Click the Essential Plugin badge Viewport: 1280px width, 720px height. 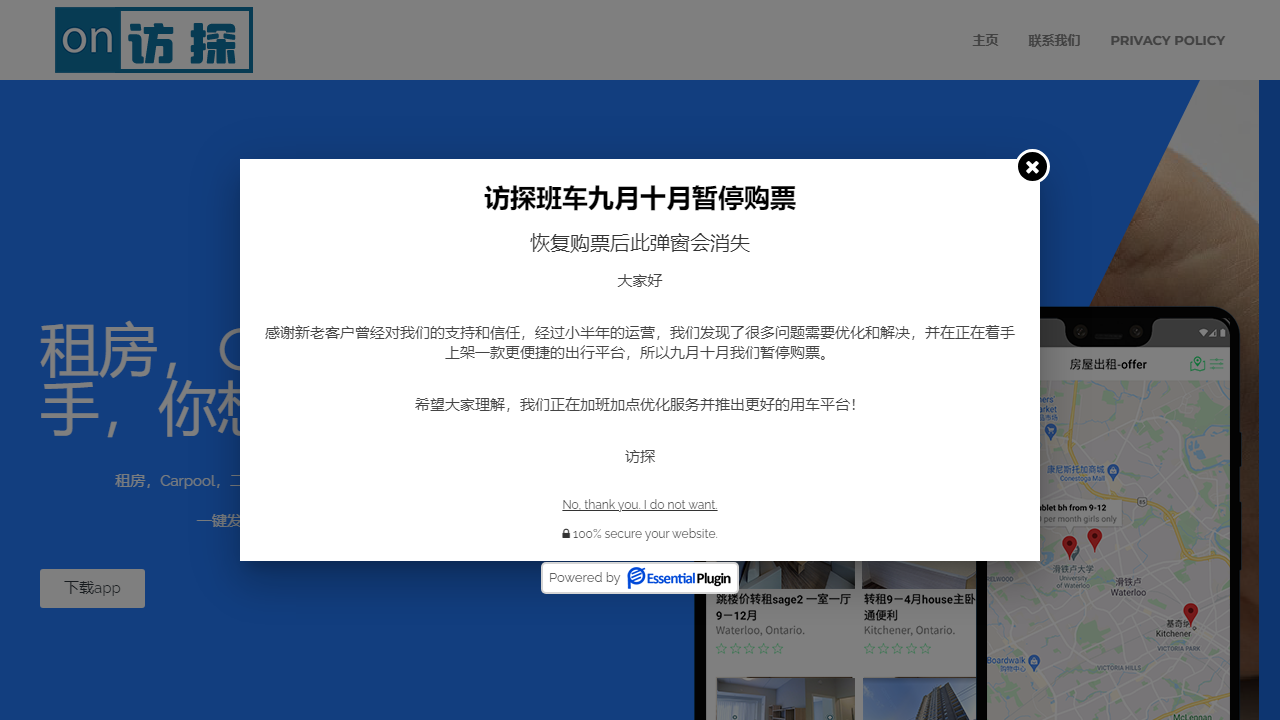click(640, 578)
